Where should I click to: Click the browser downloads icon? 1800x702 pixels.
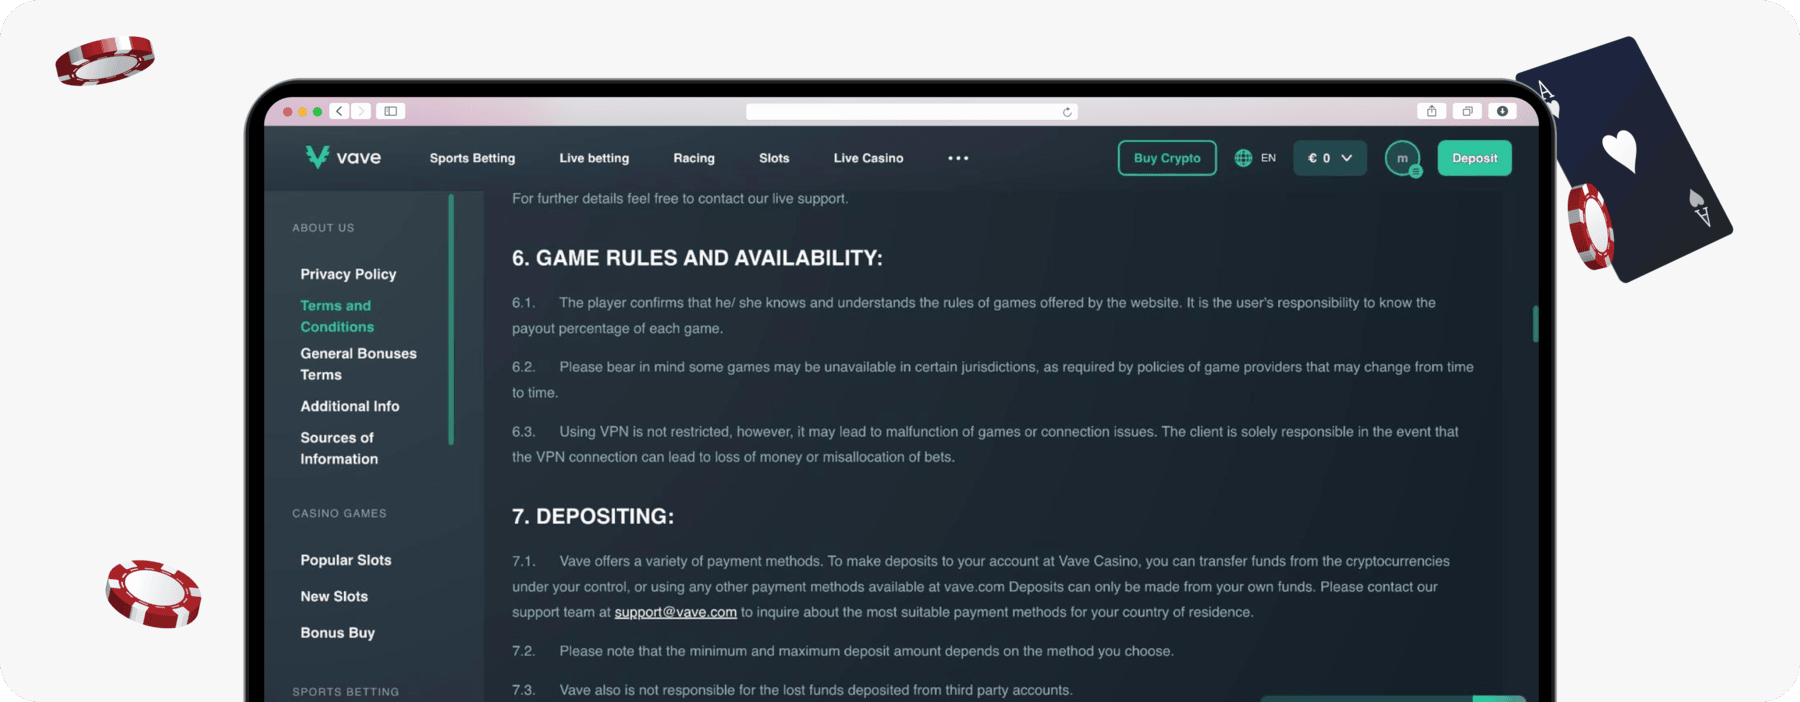[x=1502, y=111]
